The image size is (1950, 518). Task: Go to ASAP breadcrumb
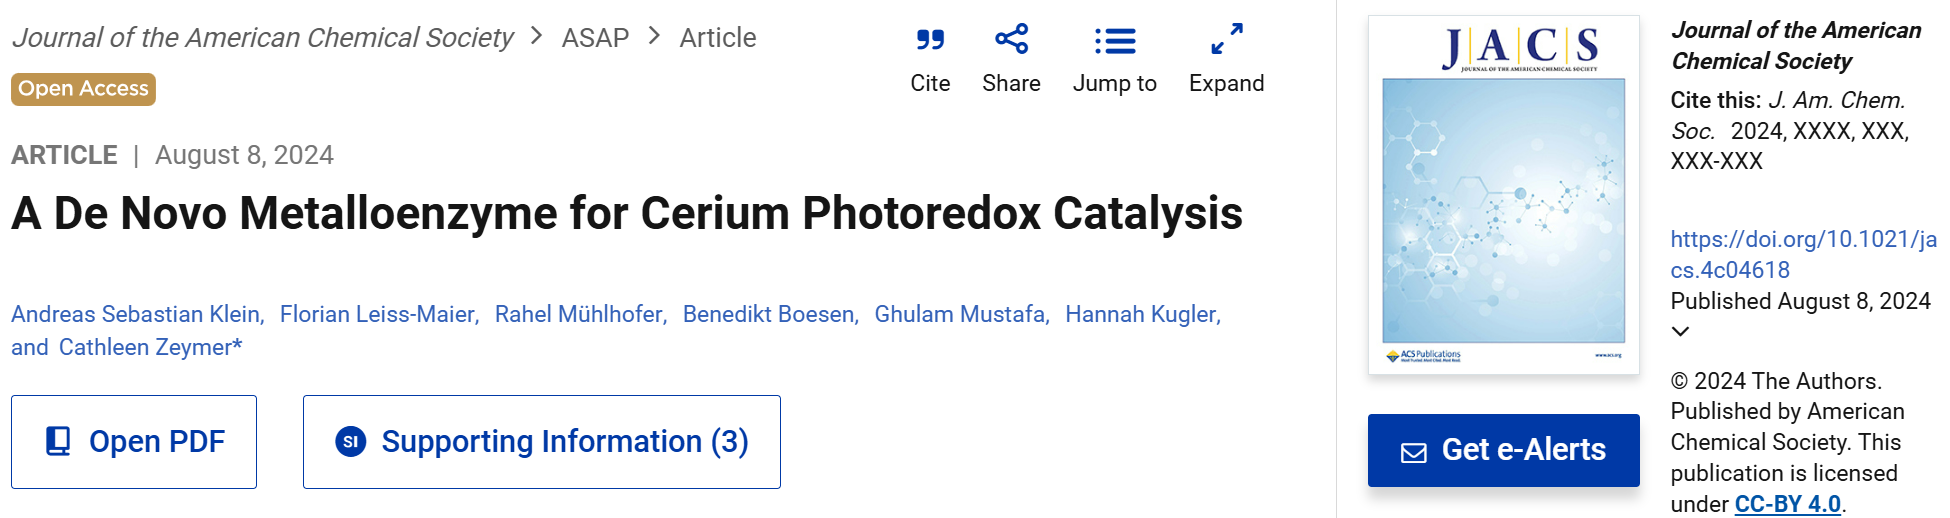(595, 38)
